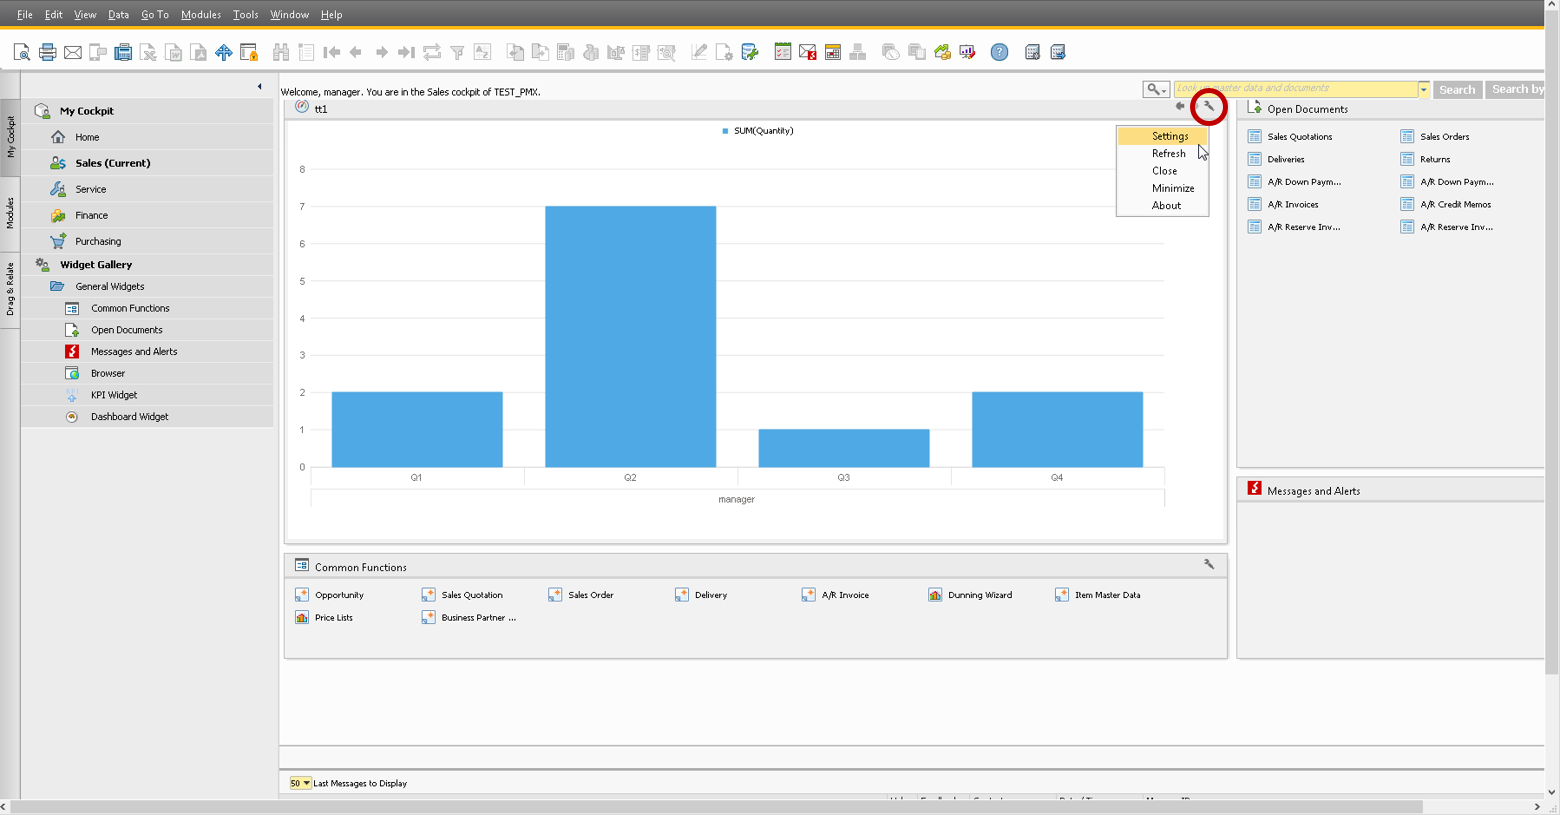Click the master data search input field

tap(1295, 89)
